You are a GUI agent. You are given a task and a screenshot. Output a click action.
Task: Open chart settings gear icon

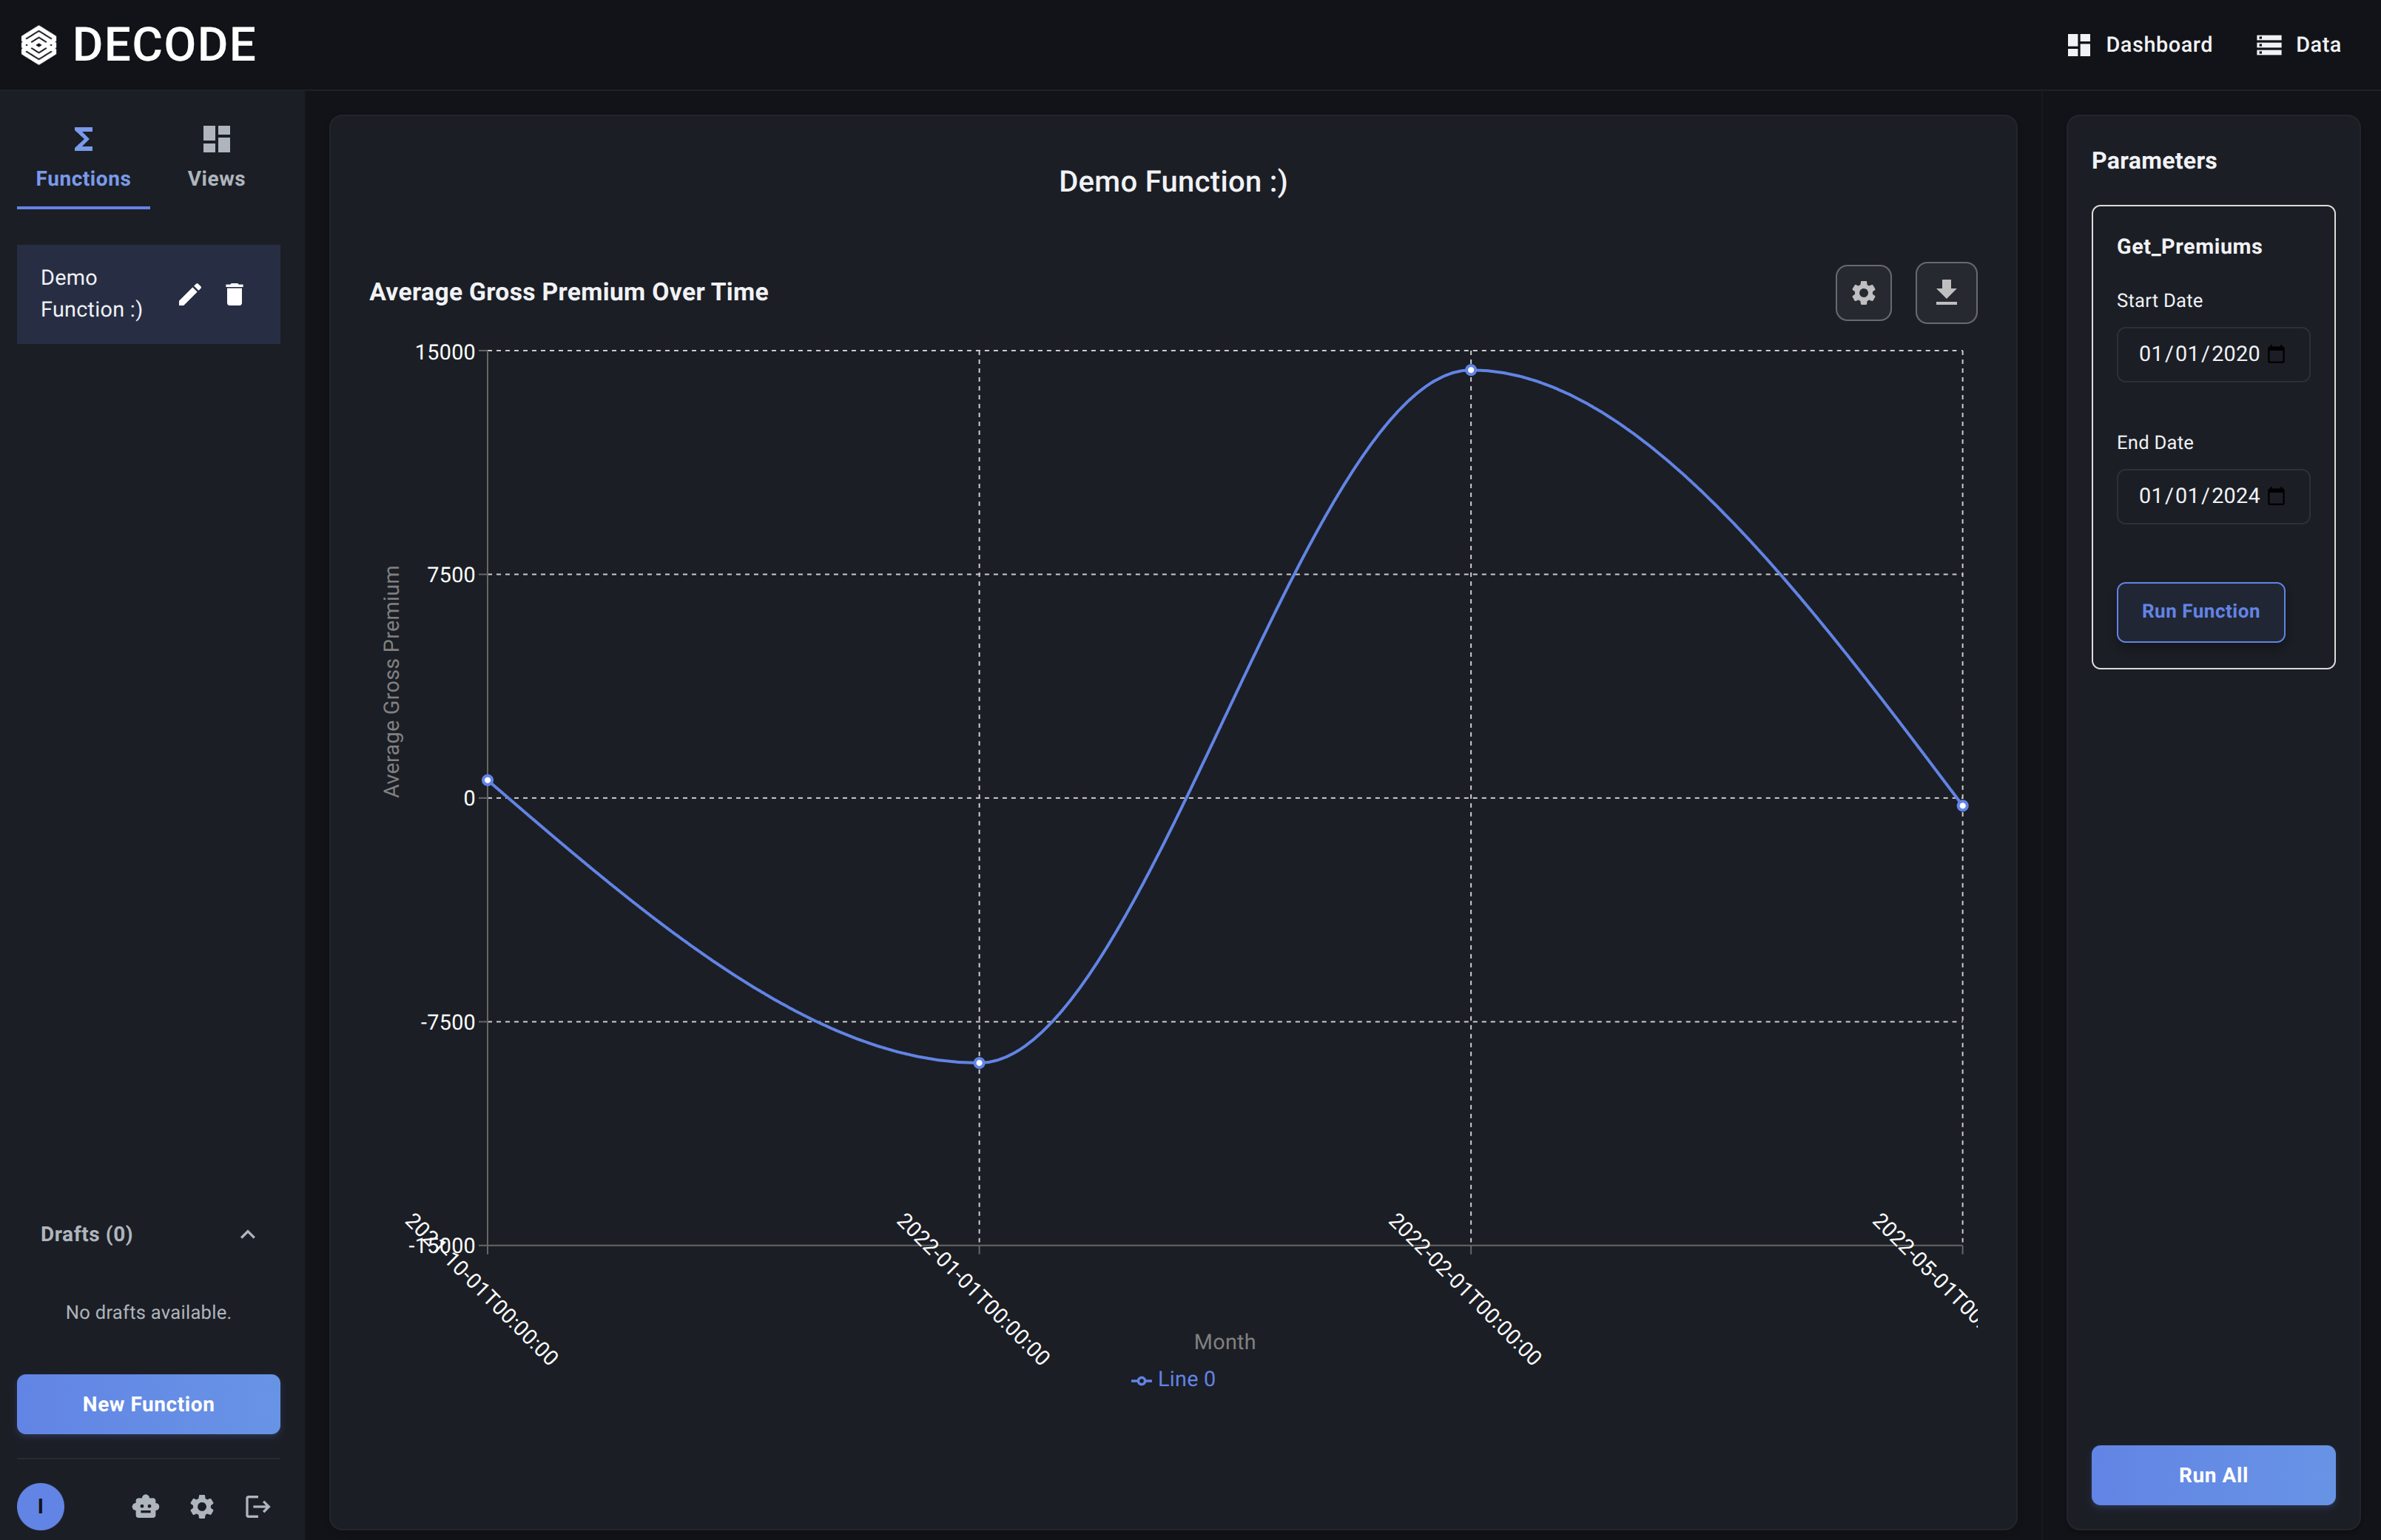click(1863, 293)
